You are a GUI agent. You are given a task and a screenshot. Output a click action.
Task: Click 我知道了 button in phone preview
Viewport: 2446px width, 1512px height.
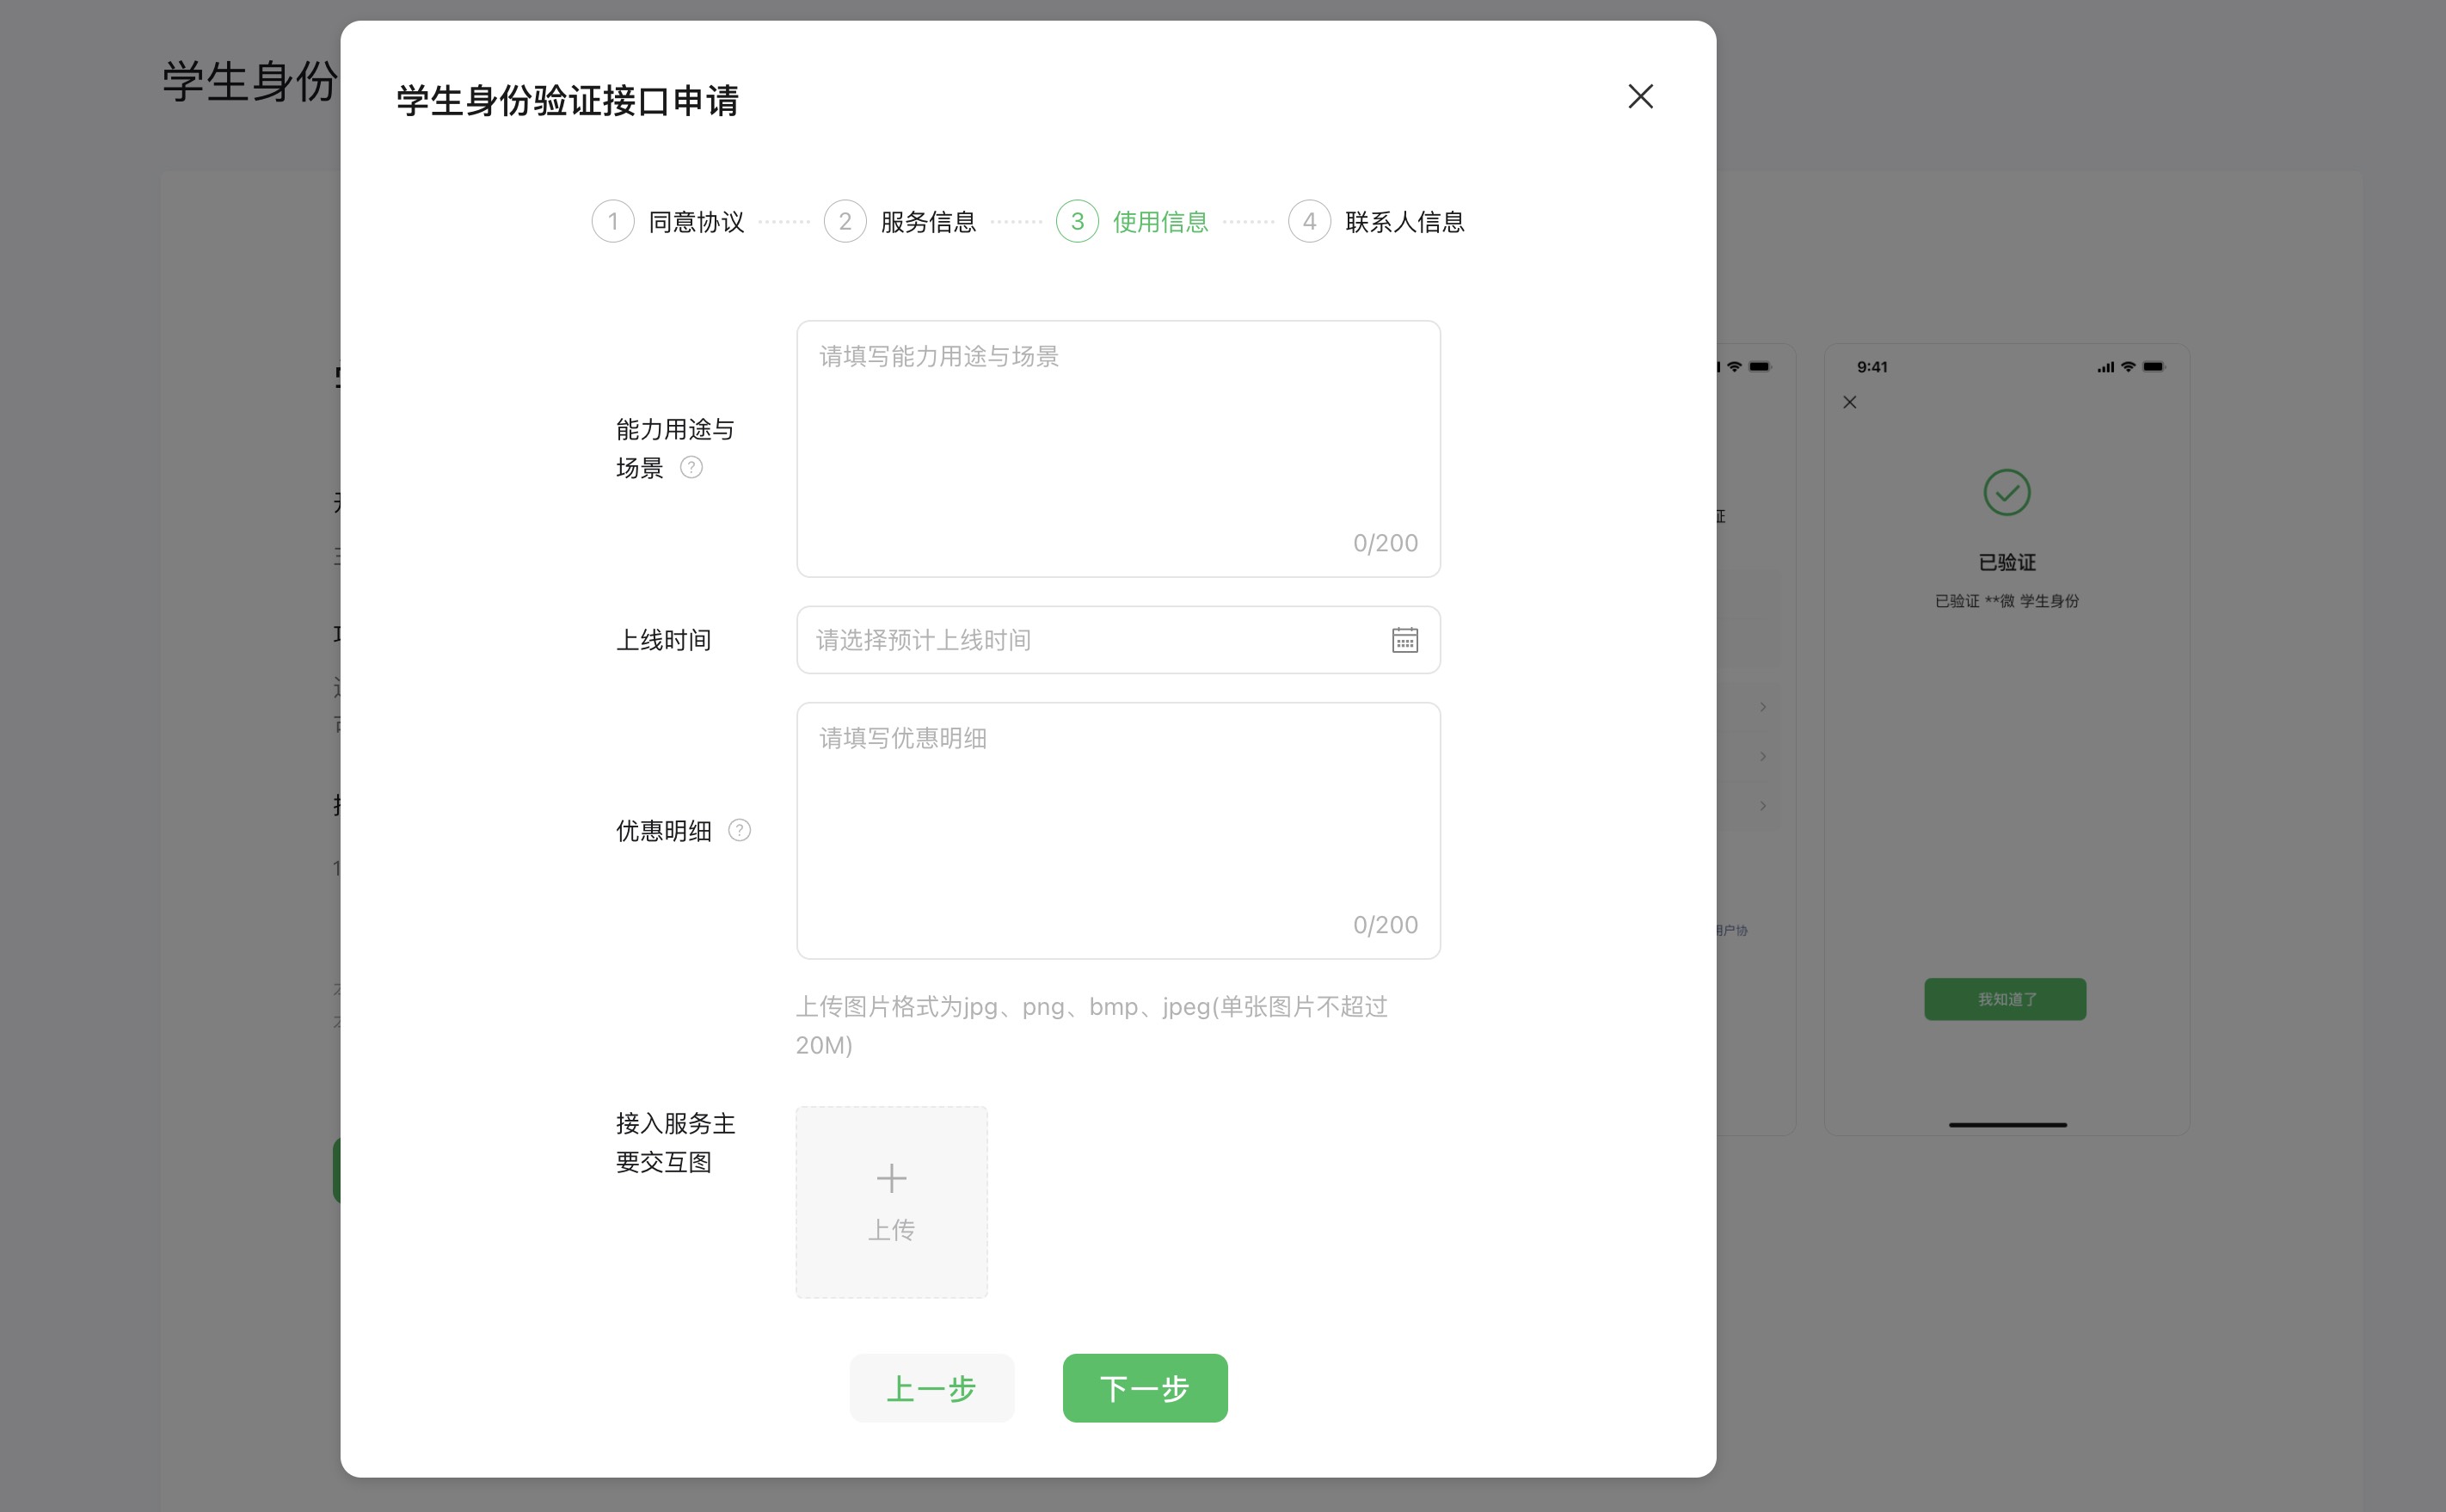point(2004,999)
